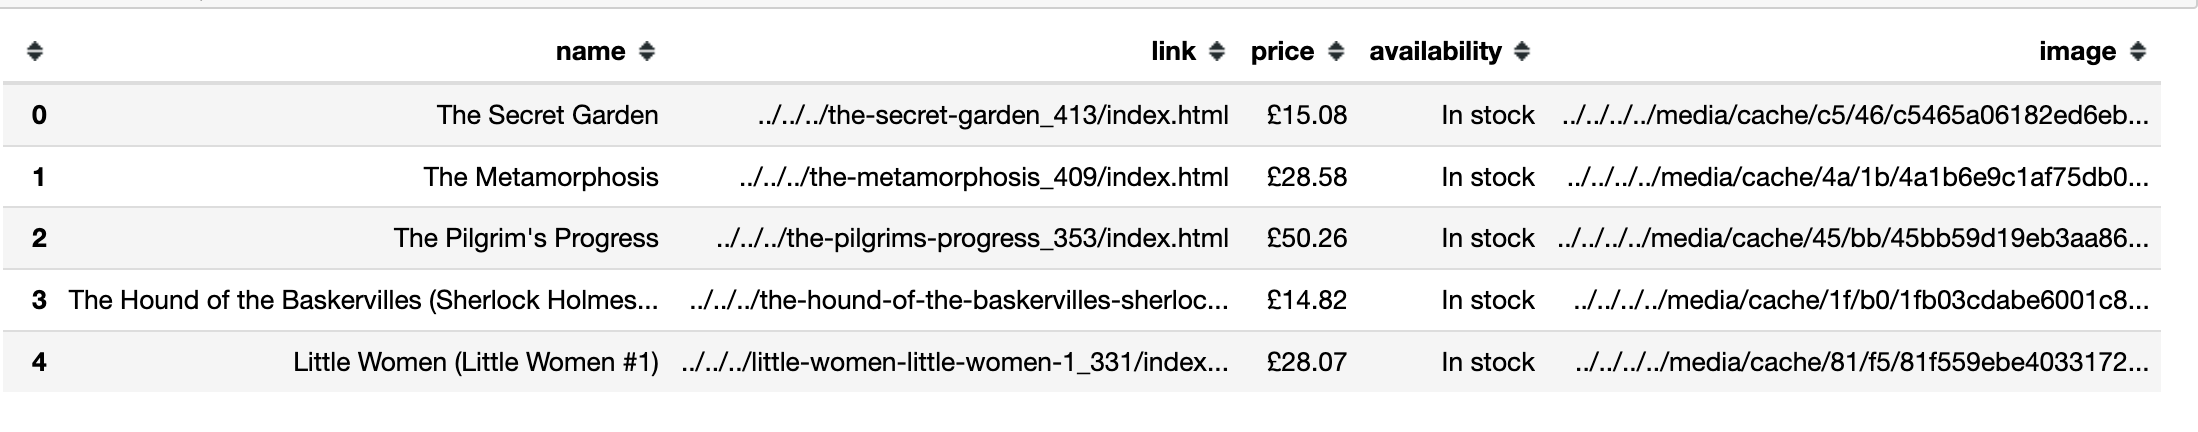
Task: Click the link column header label
Action: point(1173,52)
